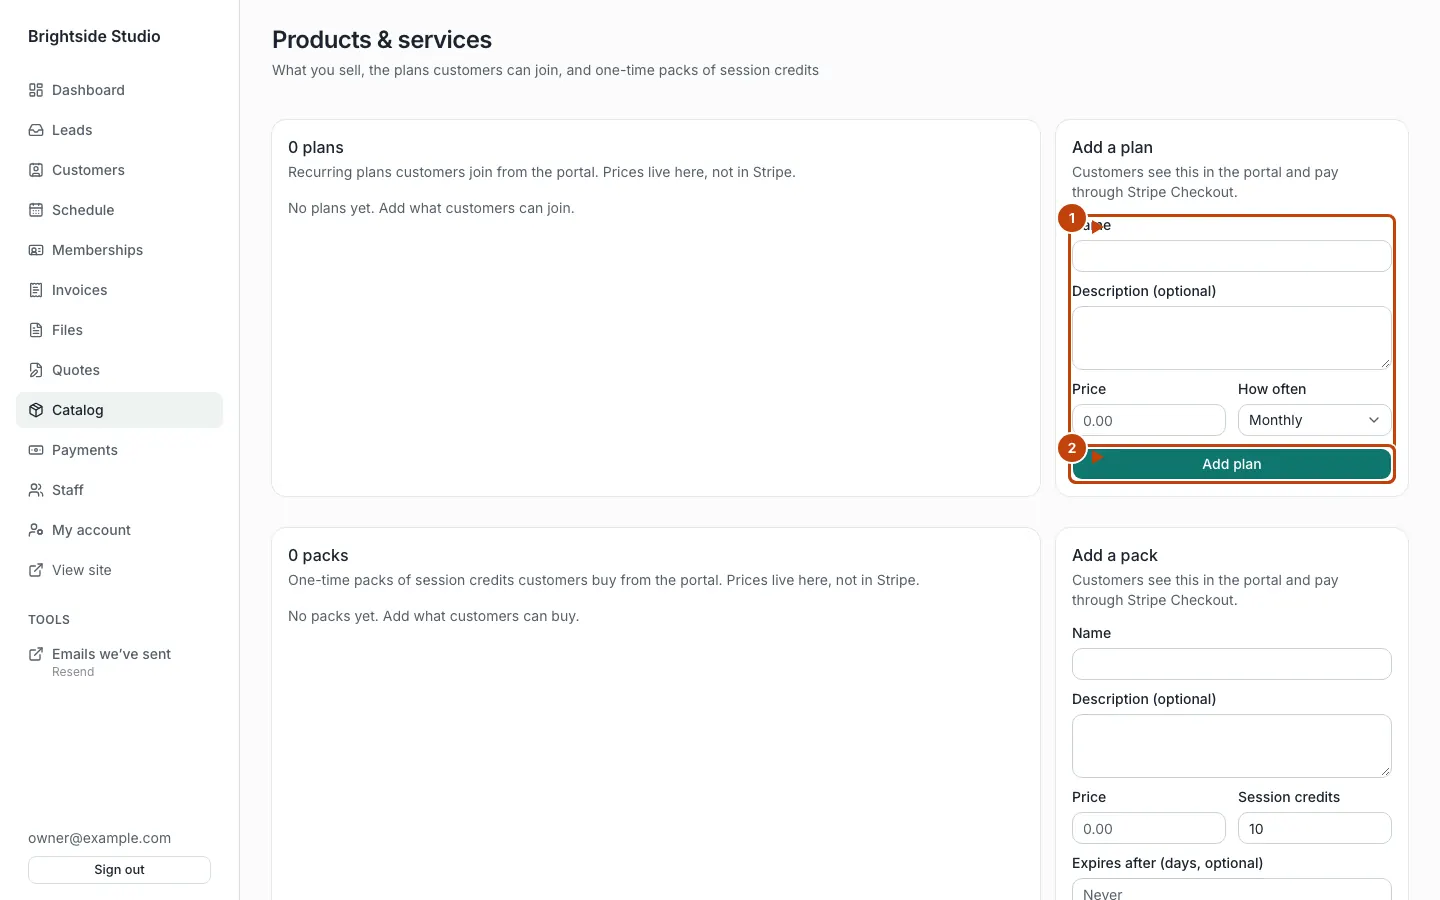Click the Leads inbox icon

36,130
